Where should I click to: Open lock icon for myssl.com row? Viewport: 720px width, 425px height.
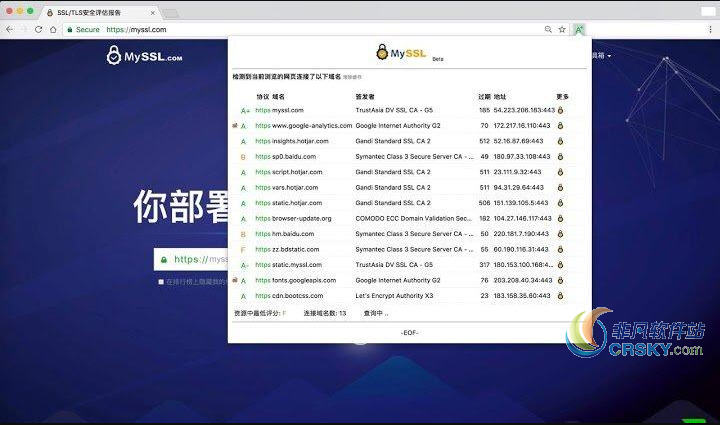(560, 110)
